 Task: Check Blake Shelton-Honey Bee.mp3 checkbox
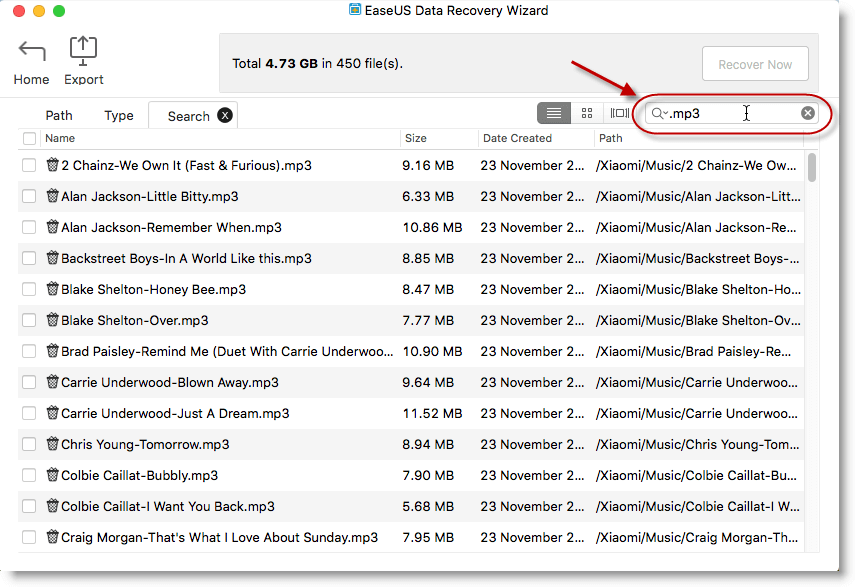29,289
